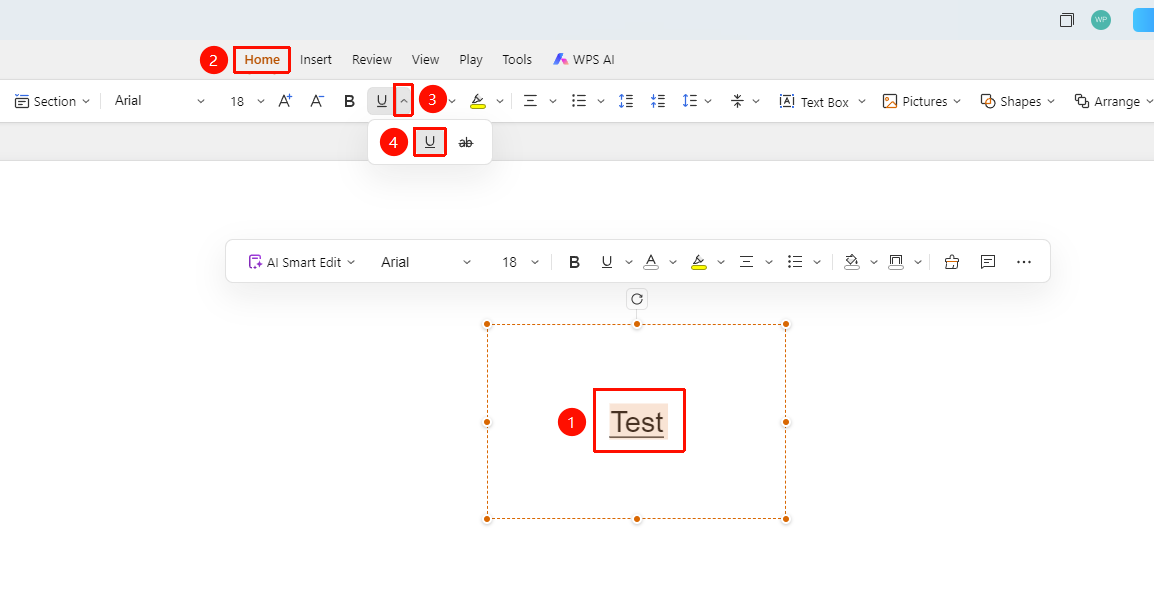Viewport: 1154px width, 607px height.
Task: Toggle Bold in the ribbon
Action: pyautogui.click(x=350, y=101)
